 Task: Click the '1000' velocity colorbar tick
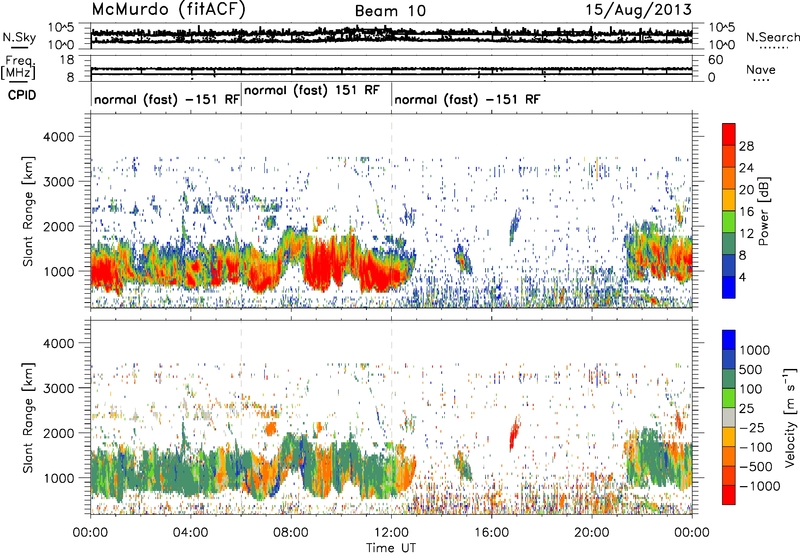[755, 350]
